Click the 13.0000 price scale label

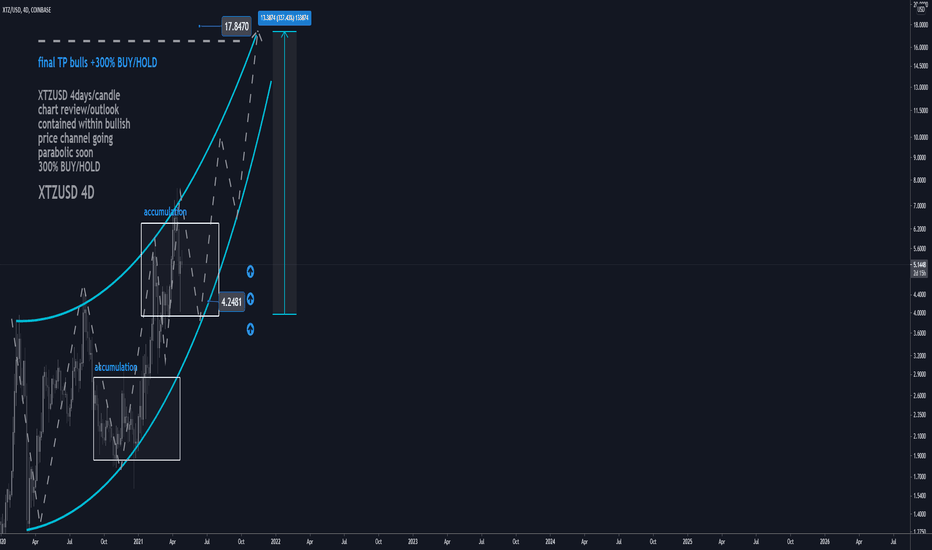pos(920,87)
